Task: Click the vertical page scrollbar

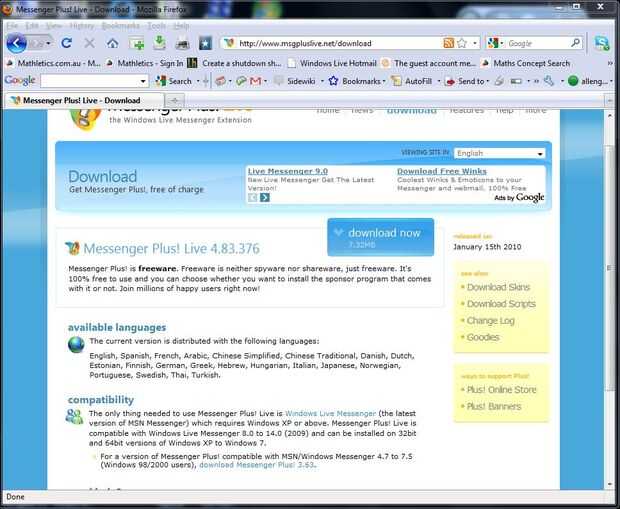Action: pos(609,269)
